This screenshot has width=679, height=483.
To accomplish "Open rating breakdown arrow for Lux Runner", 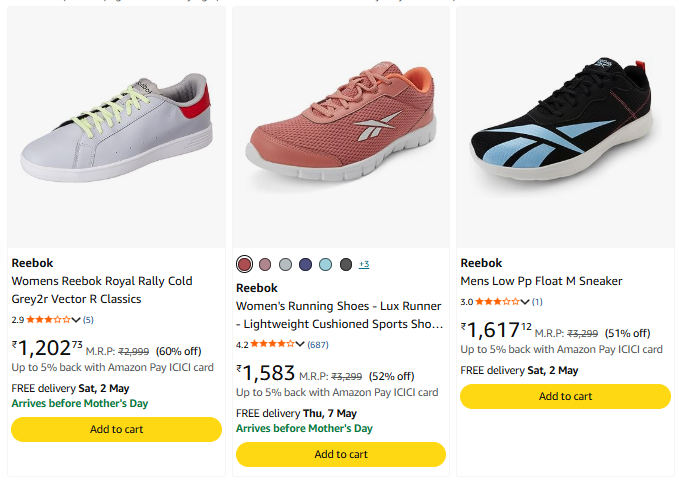I will pos(302,345).
